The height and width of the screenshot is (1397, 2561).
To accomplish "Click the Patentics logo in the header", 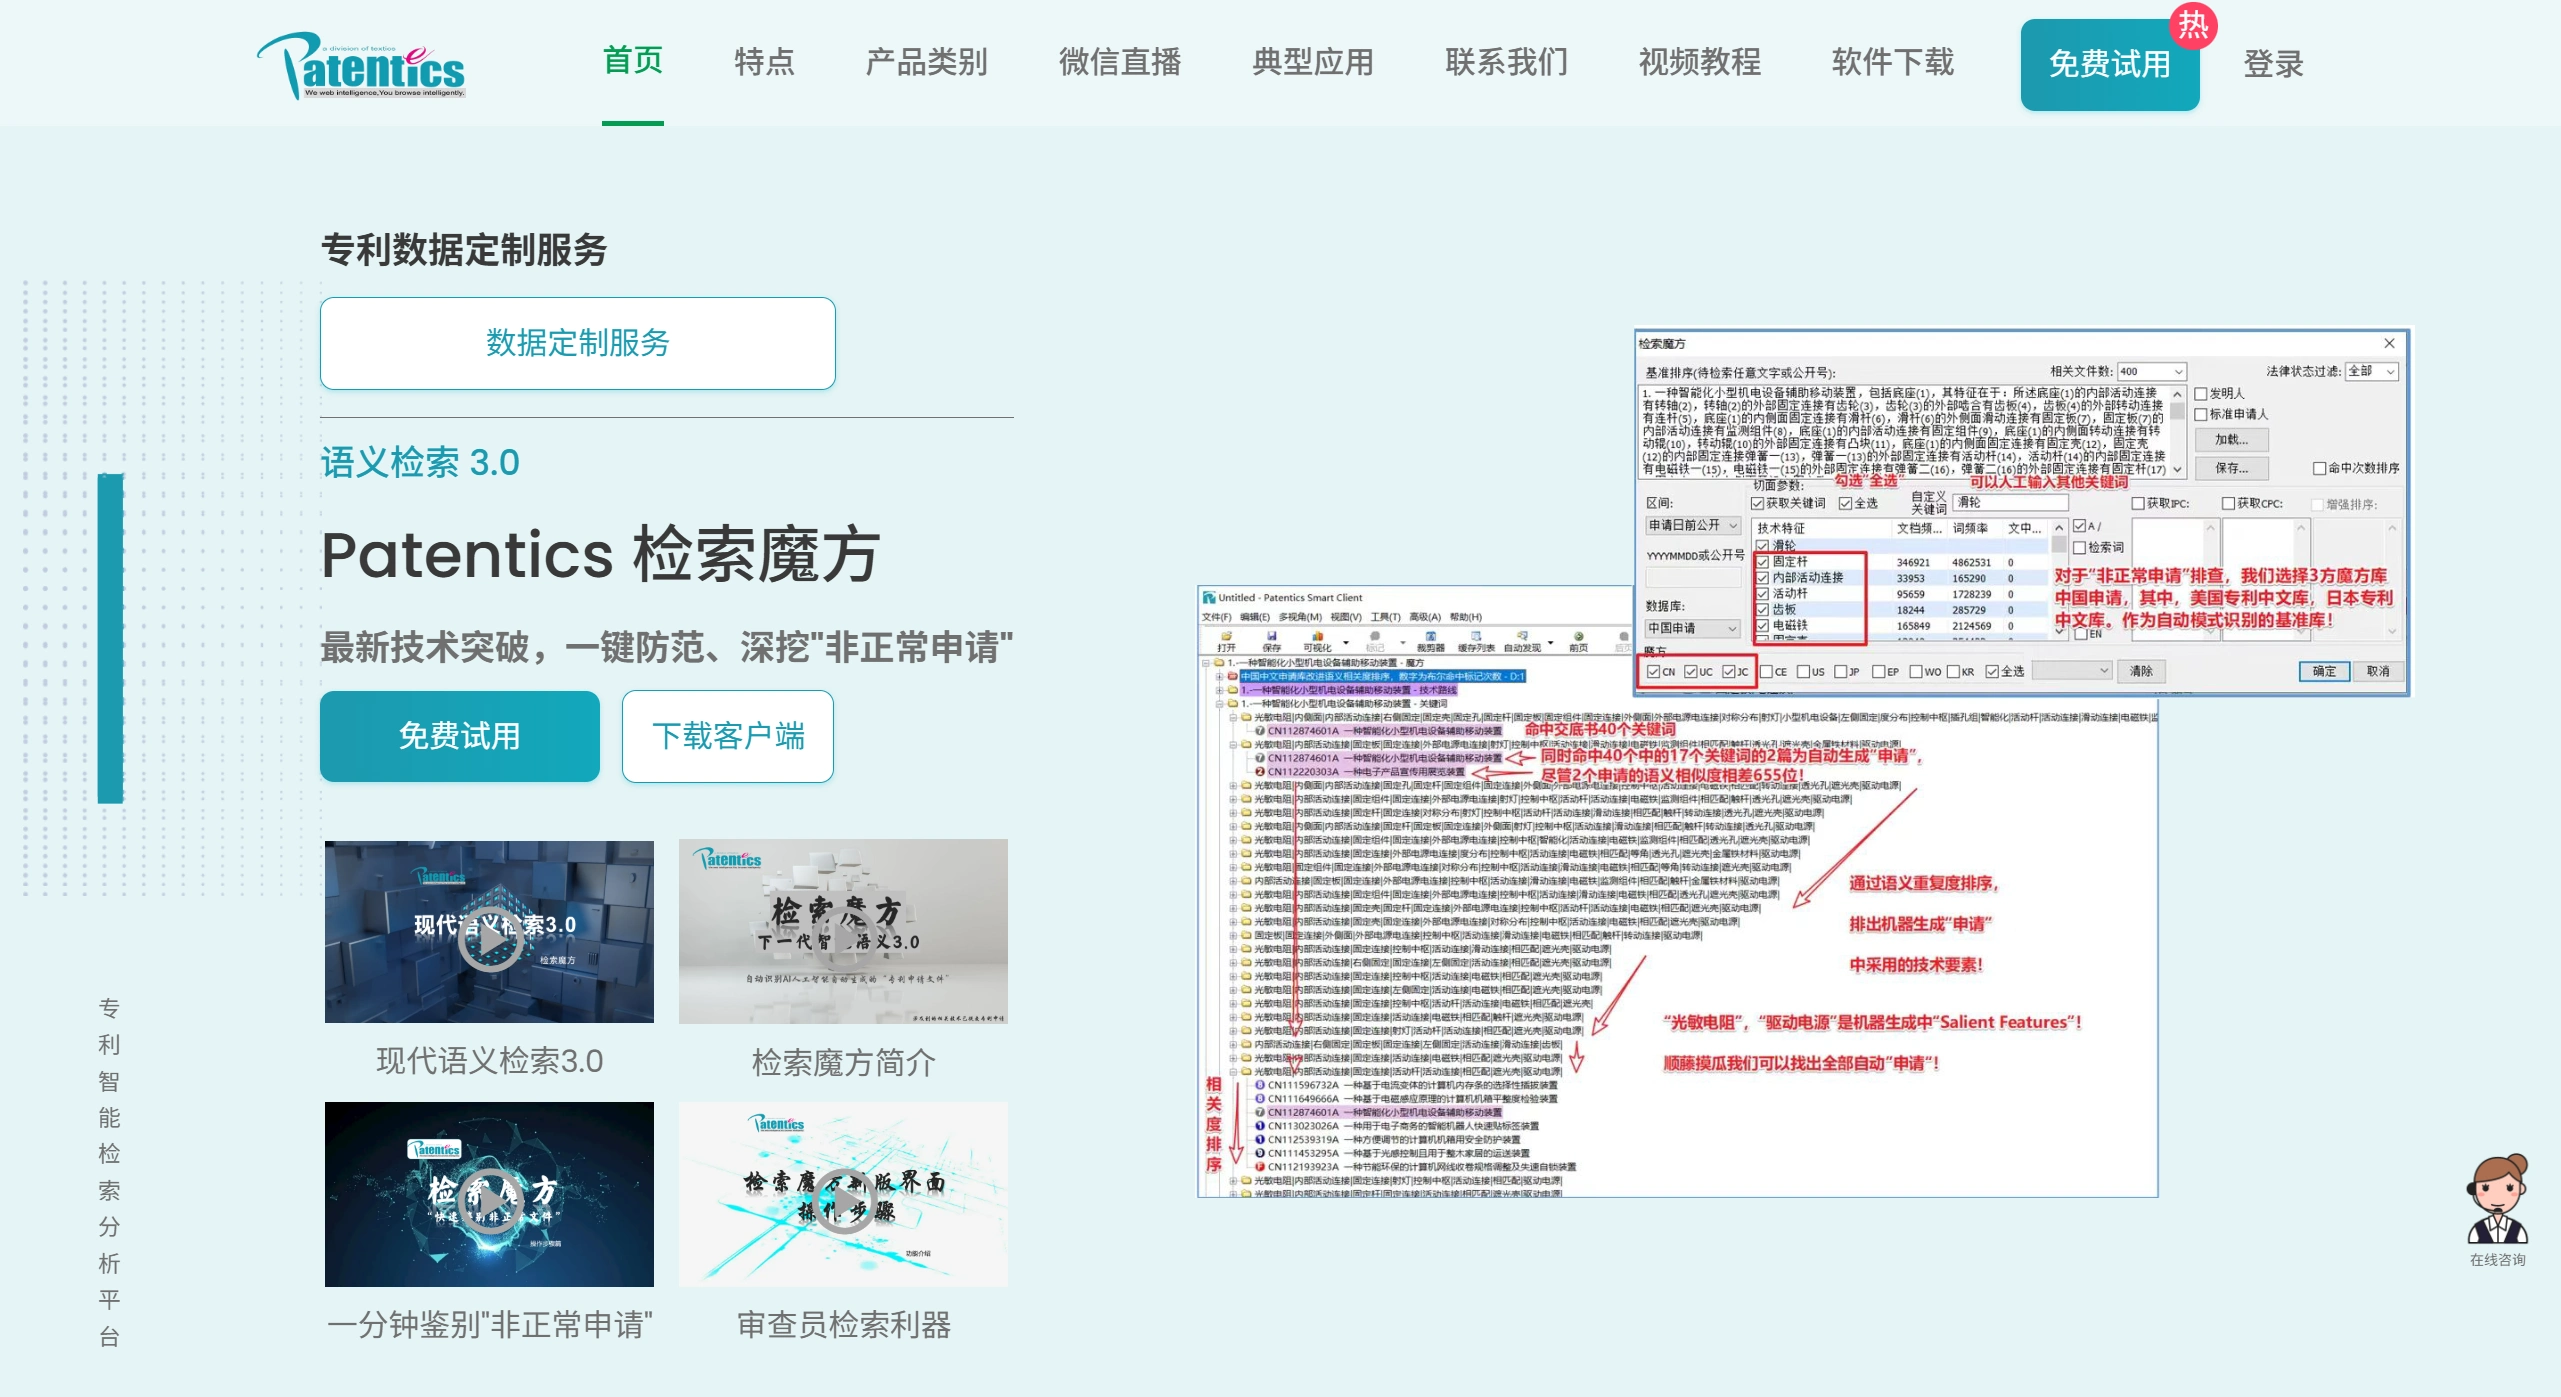I will tap(361, 66).
